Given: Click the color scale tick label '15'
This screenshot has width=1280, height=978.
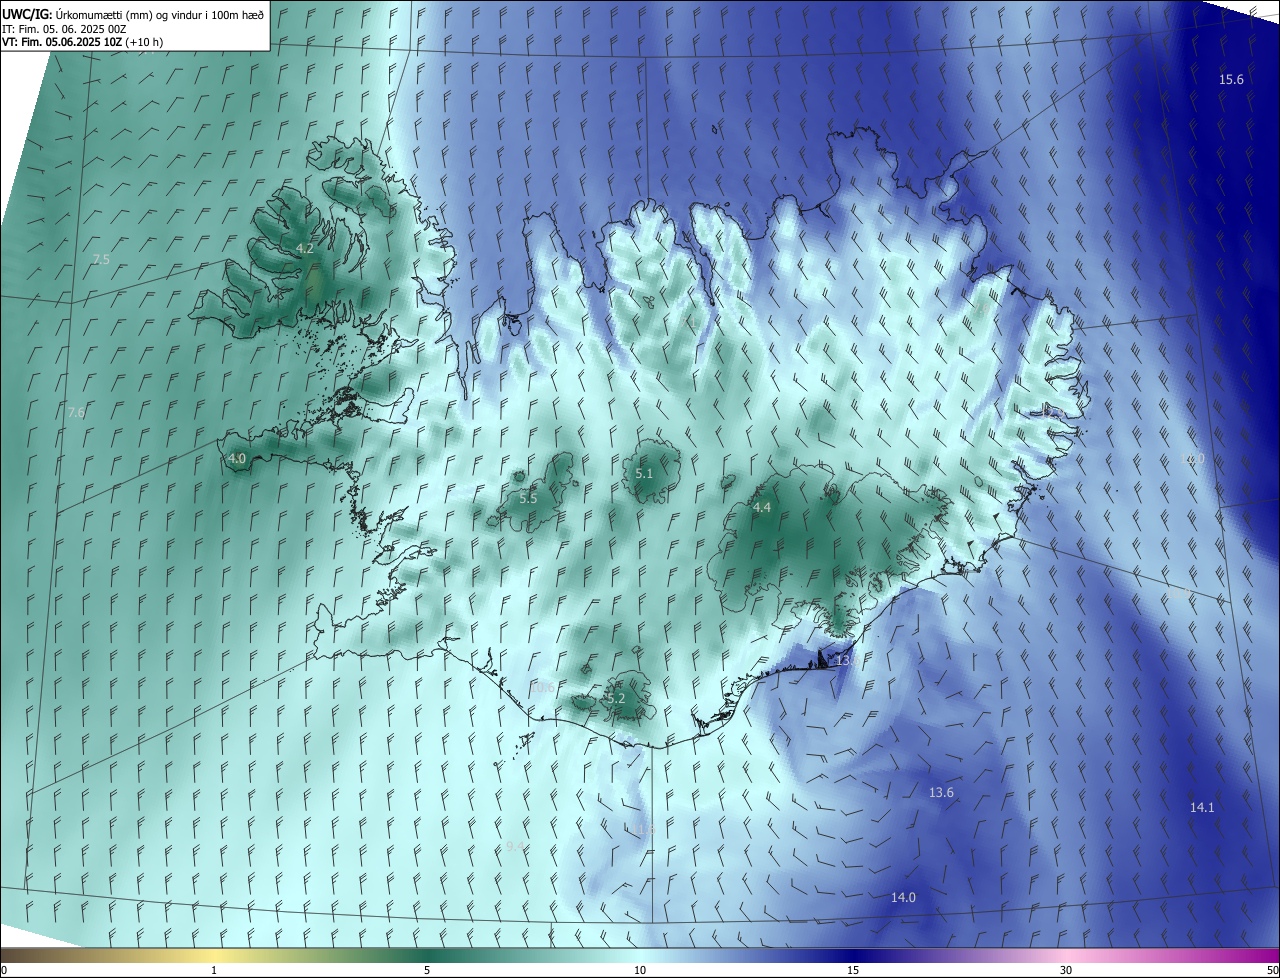Looking at the screenshot, I should [853, 971].
